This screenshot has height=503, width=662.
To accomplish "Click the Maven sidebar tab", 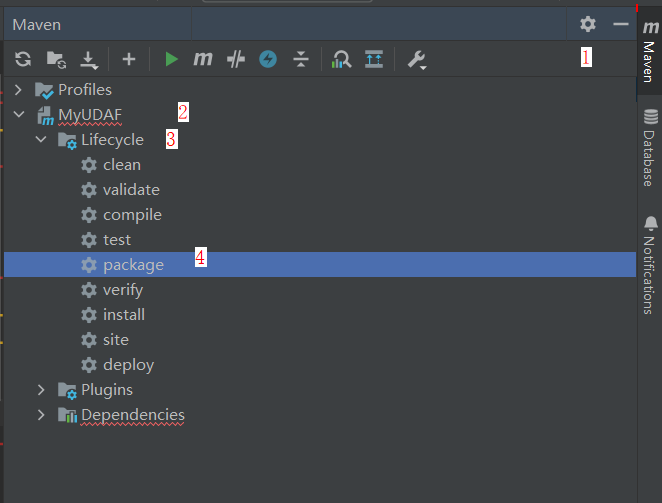I will (649, 52).
